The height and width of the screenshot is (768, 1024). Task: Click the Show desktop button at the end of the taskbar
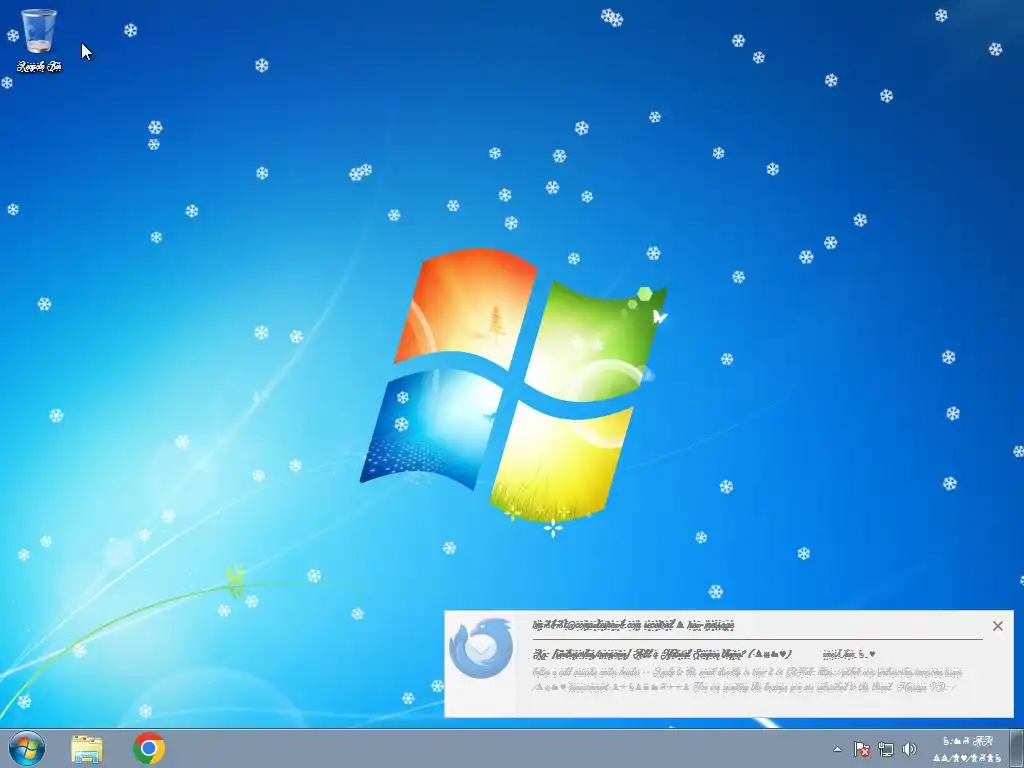1017,749
